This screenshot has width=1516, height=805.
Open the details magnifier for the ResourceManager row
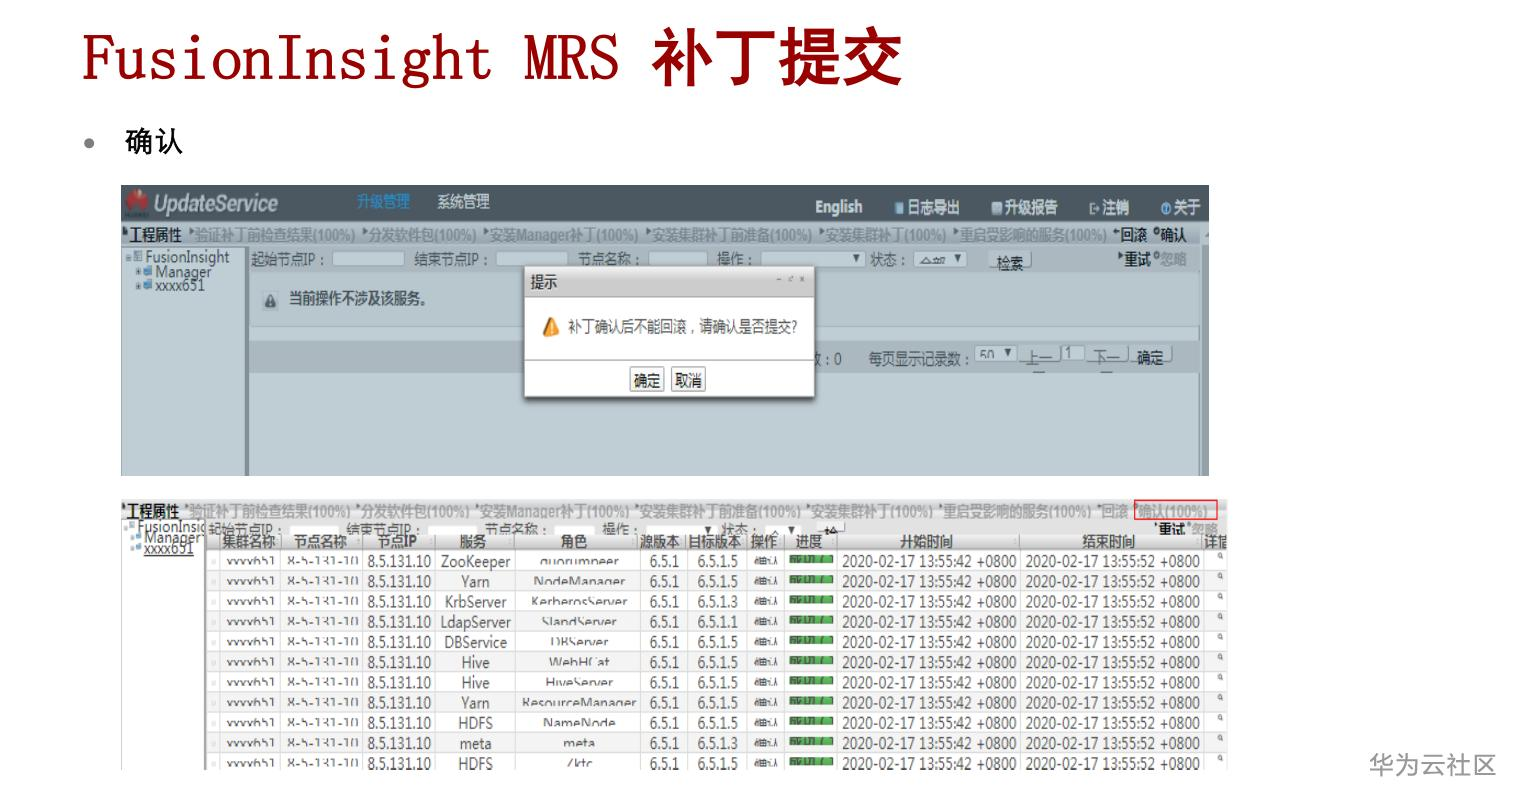pos(1221,699)
